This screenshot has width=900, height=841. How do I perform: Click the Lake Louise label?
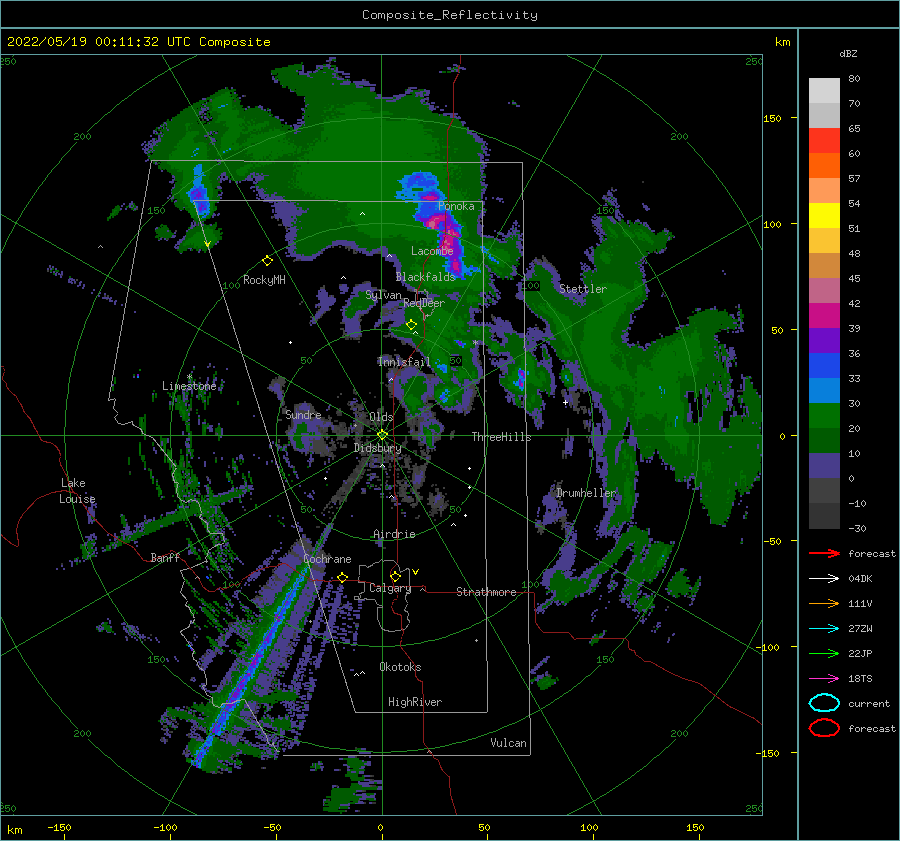(x=77, y=491)
